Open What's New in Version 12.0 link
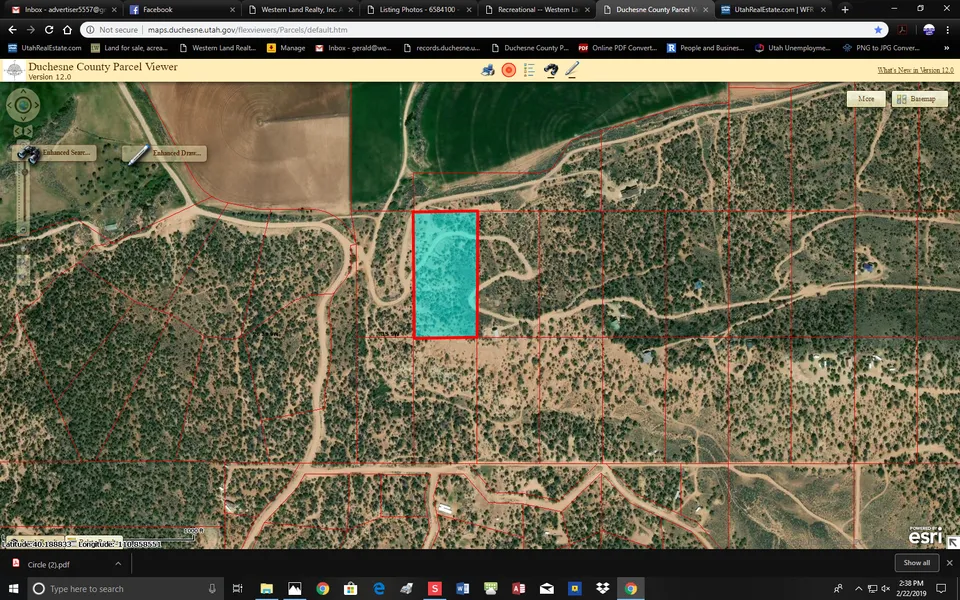Screen dimensions: 960x600 click(914, 71)
